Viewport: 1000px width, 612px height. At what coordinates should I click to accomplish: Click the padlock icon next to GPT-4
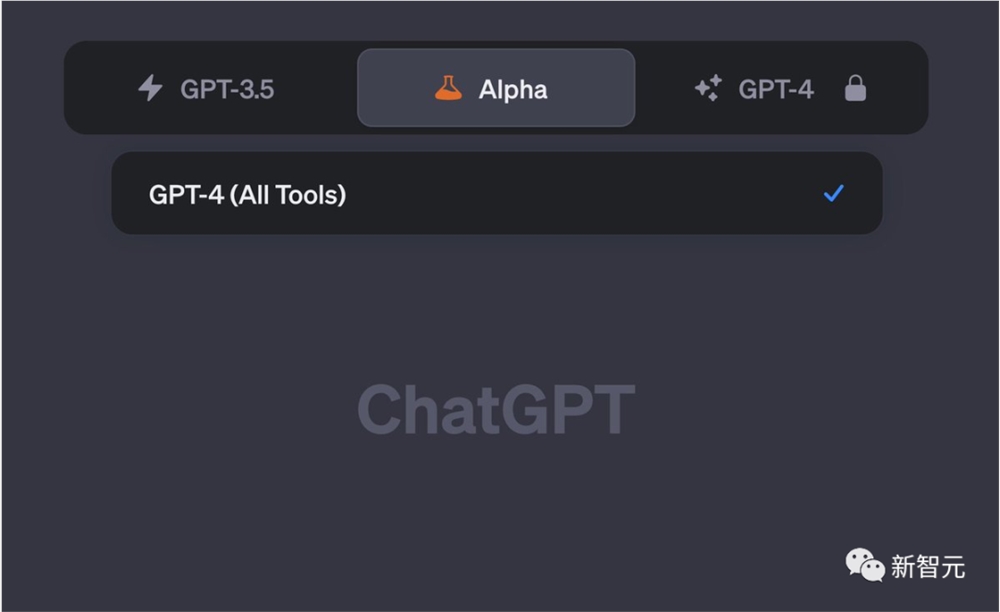(x=855, y=88)
